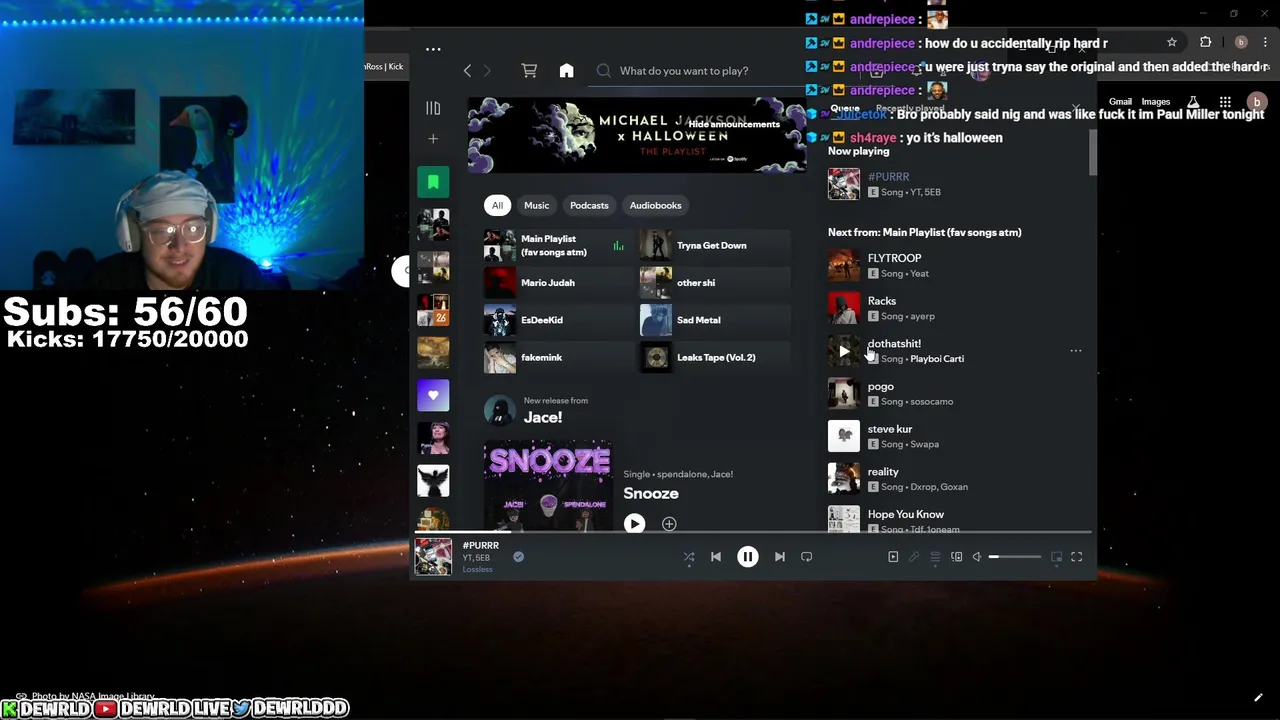Toggle the Now Playing view icon
Viewport: 1280px width, 720px height.
point(893,557)
